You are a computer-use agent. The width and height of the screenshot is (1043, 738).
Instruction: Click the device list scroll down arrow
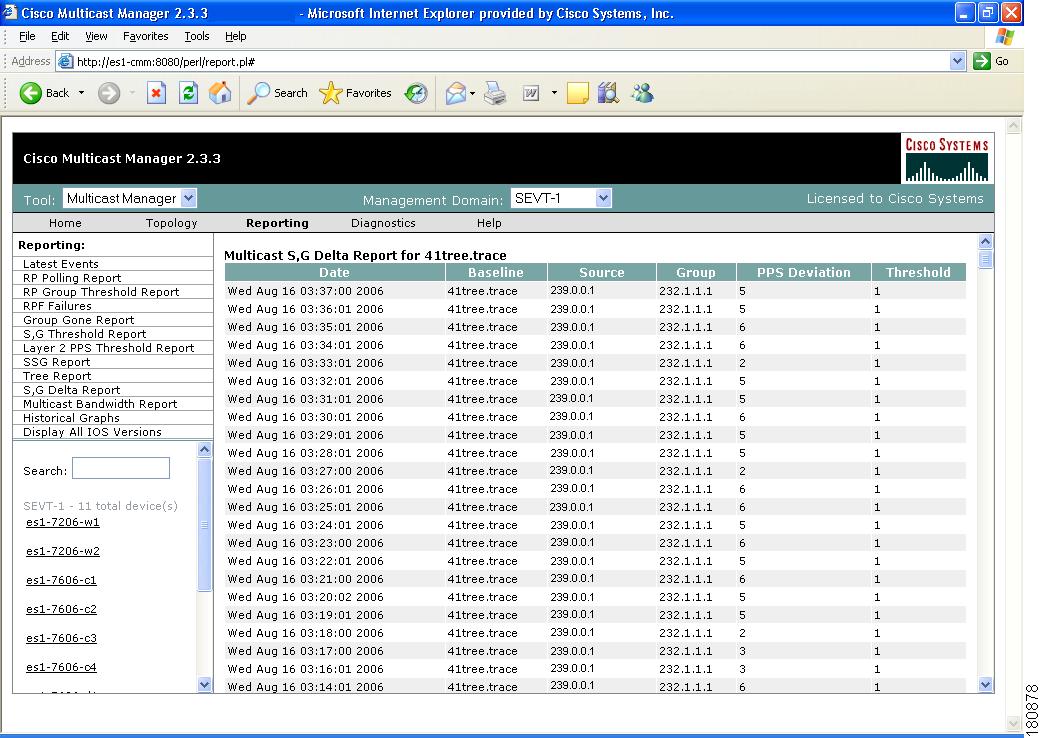click(x=204, y=684)
